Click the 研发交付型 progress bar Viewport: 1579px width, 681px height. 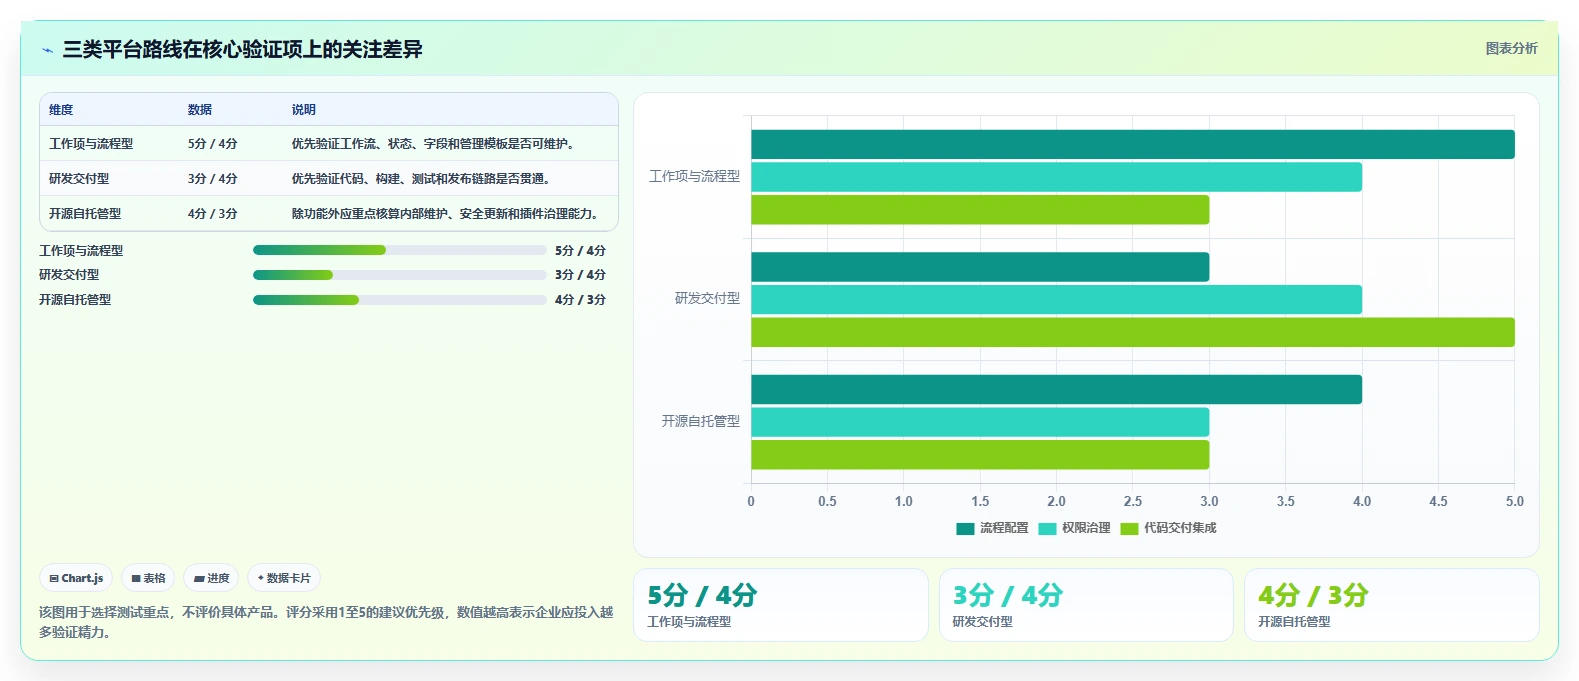click(x=400, y=275)
